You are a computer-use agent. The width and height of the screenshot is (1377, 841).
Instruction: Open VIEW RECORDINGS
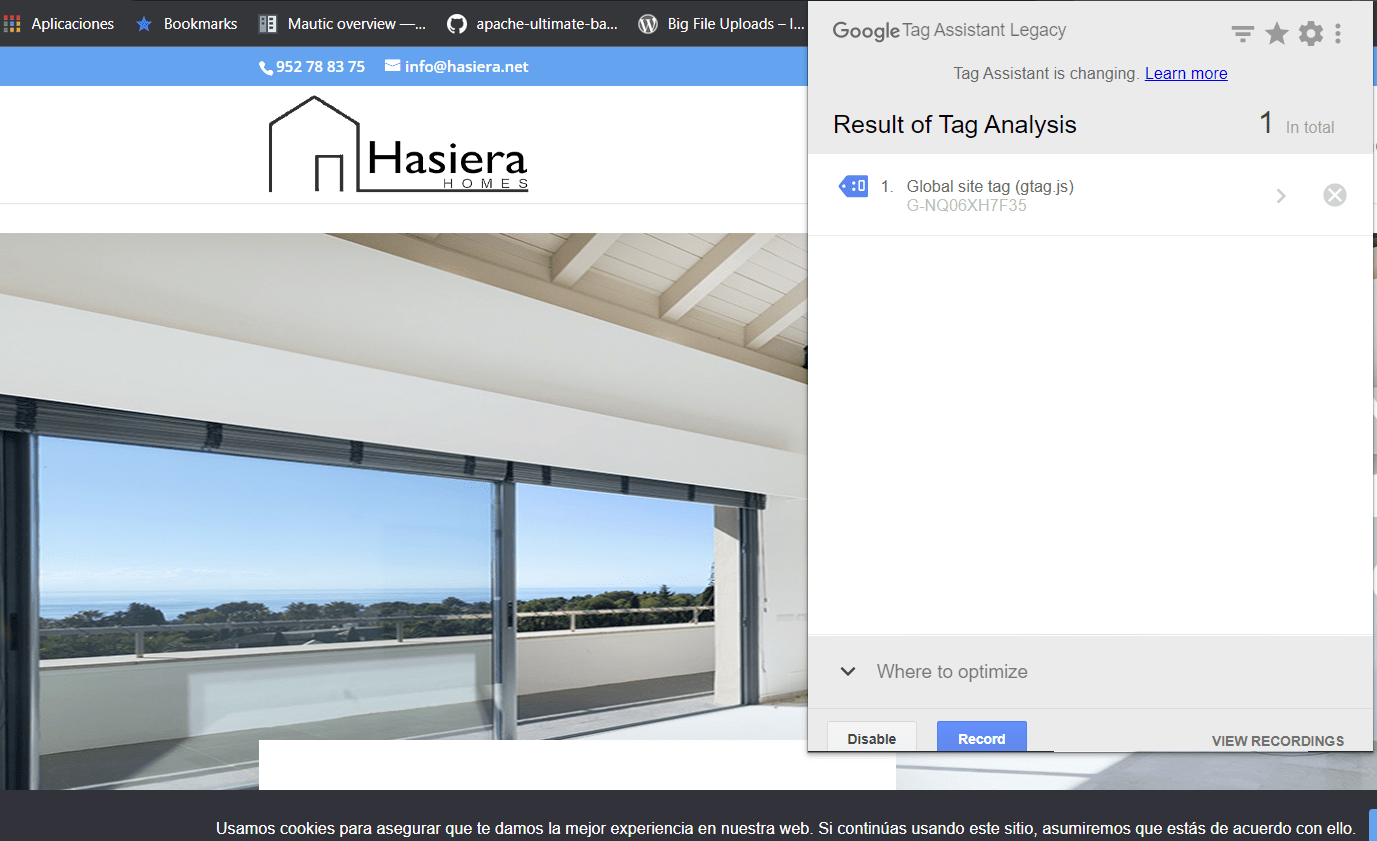coord(1278,741)
